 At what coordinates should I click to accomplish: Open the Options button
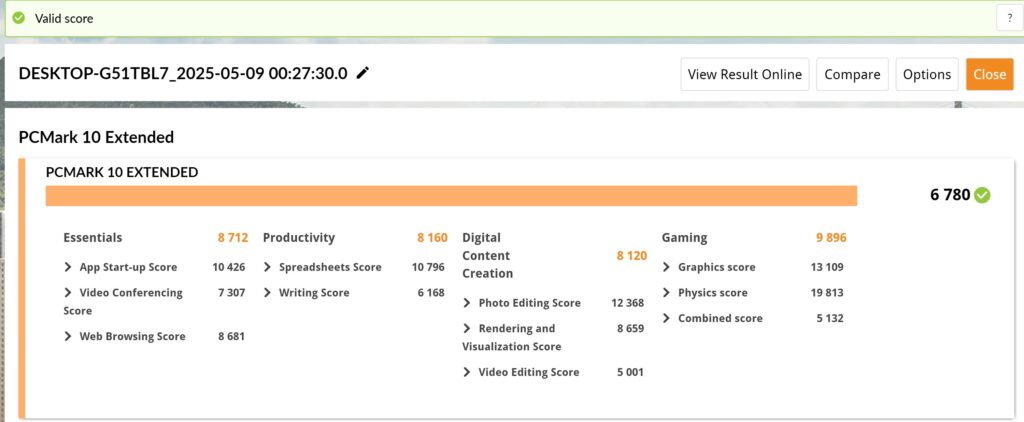click(927, 74)
